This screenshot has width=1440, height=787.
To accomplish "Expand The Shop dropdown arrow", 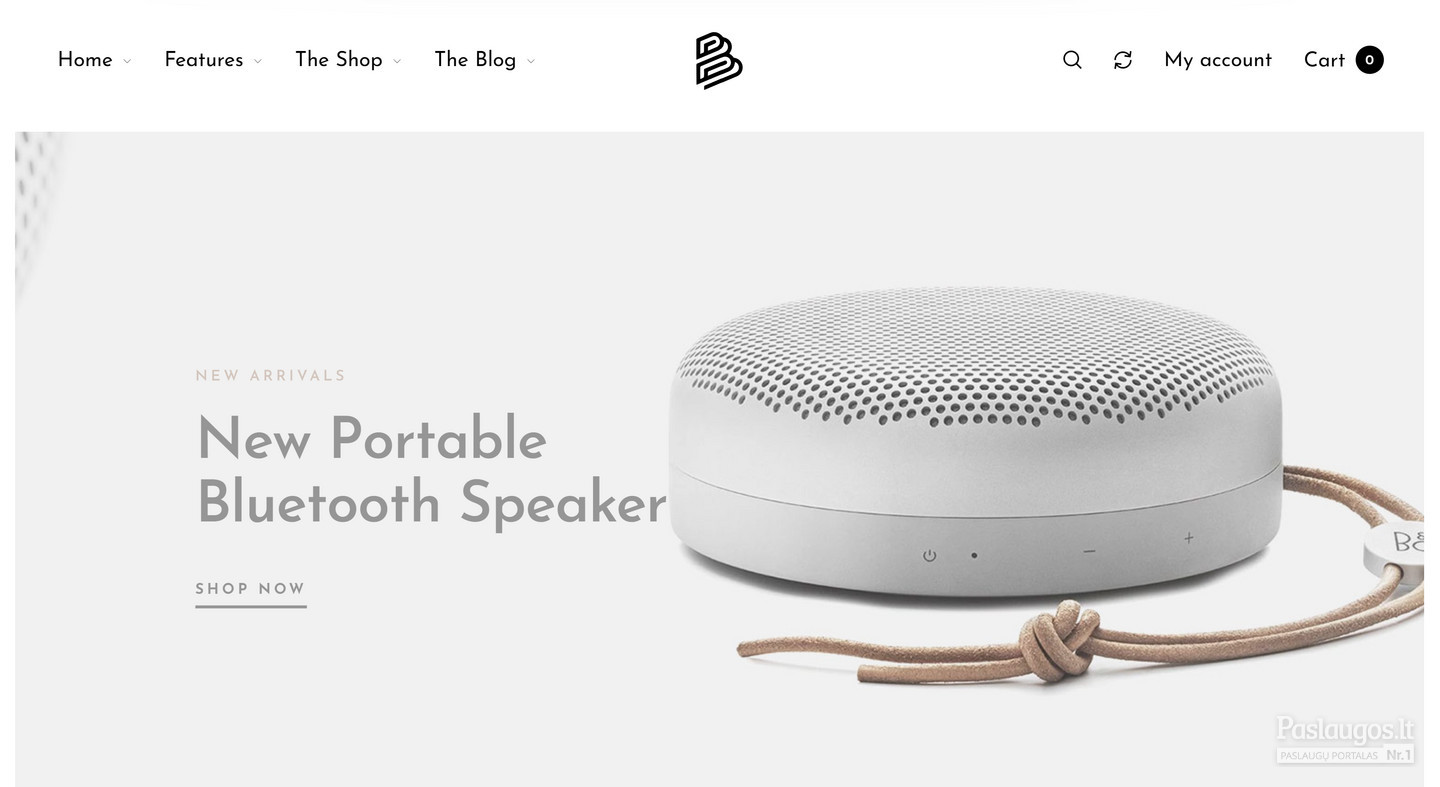I will coord(397,61).
